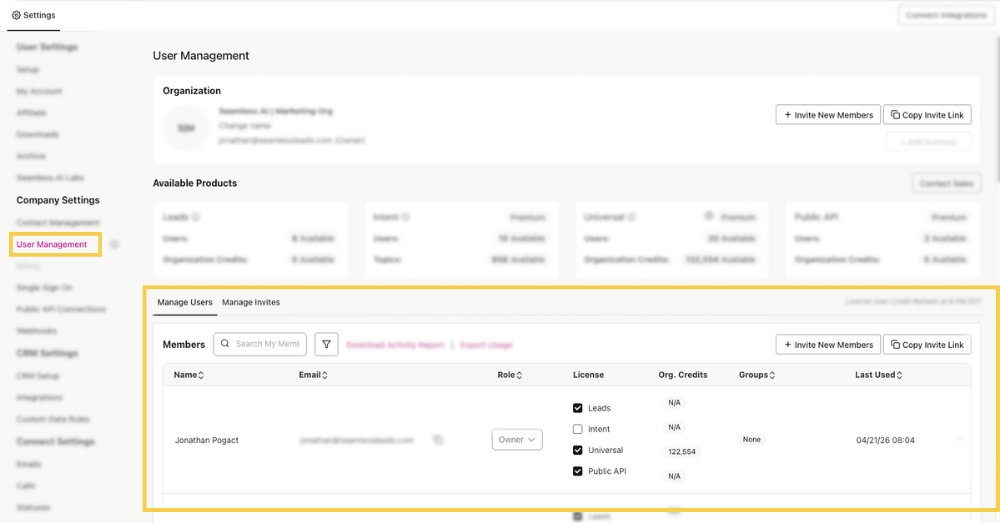The height and width of the screenshot is (523, 1000).
Task: Click the 04/21/26 08:04 last used value
Action: [x=885, y=440]
